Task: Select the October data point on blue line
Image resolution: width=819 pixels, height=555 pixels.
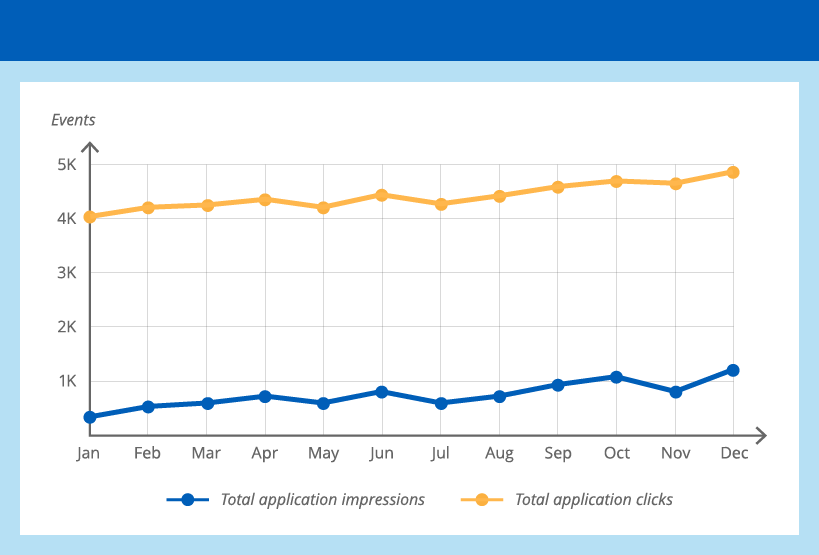Action: (x=616, y=377)
